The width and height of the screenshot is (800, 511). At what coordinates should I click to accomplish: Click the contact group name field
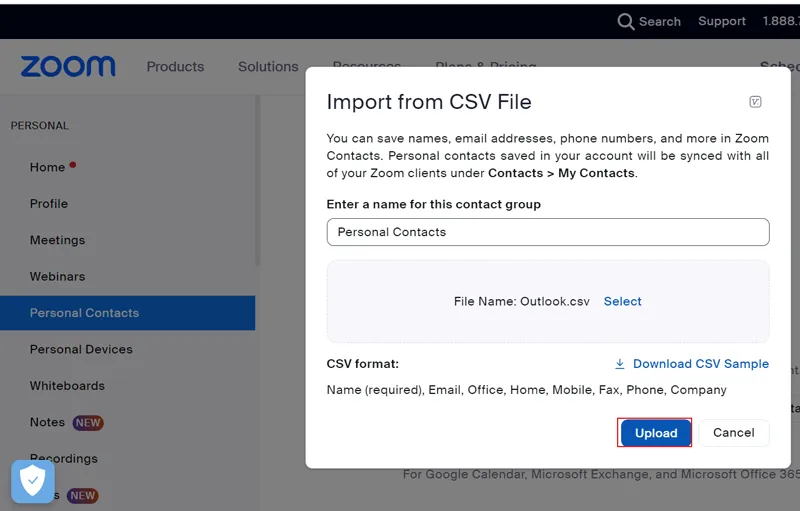(548, 232)
